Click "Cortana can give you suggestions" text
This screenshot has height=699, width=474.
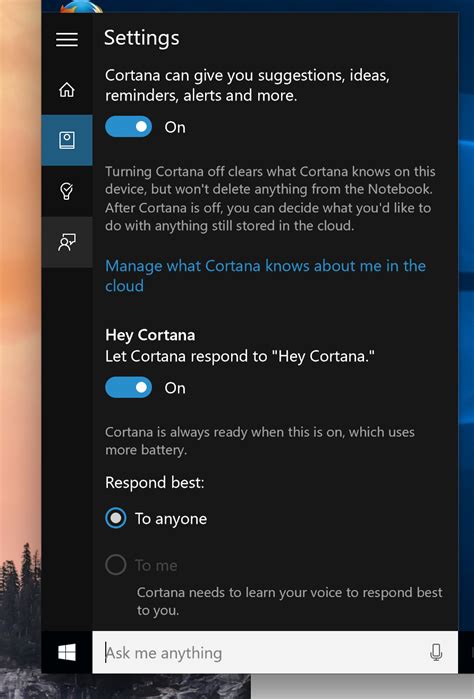pos(247,85)
